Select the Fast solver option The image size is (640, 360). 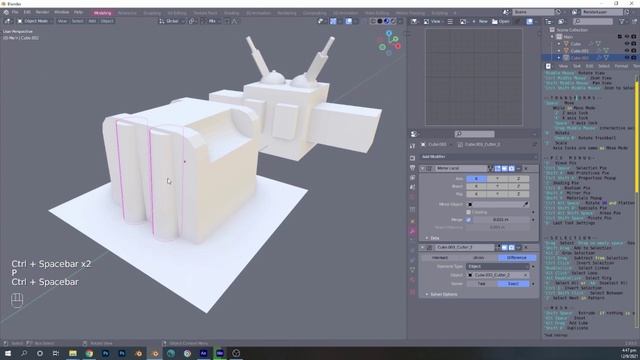click(482, 284)
